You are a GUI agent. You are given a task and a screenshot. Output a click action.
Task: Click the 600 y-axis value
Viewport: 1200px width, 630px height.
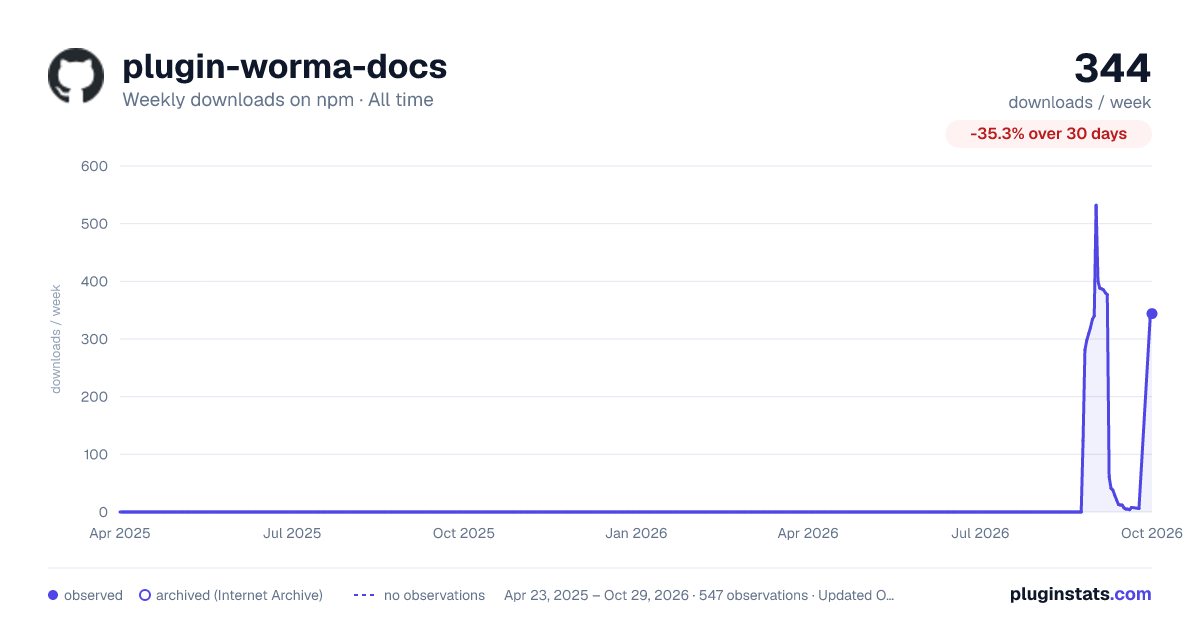pos(94,166)
